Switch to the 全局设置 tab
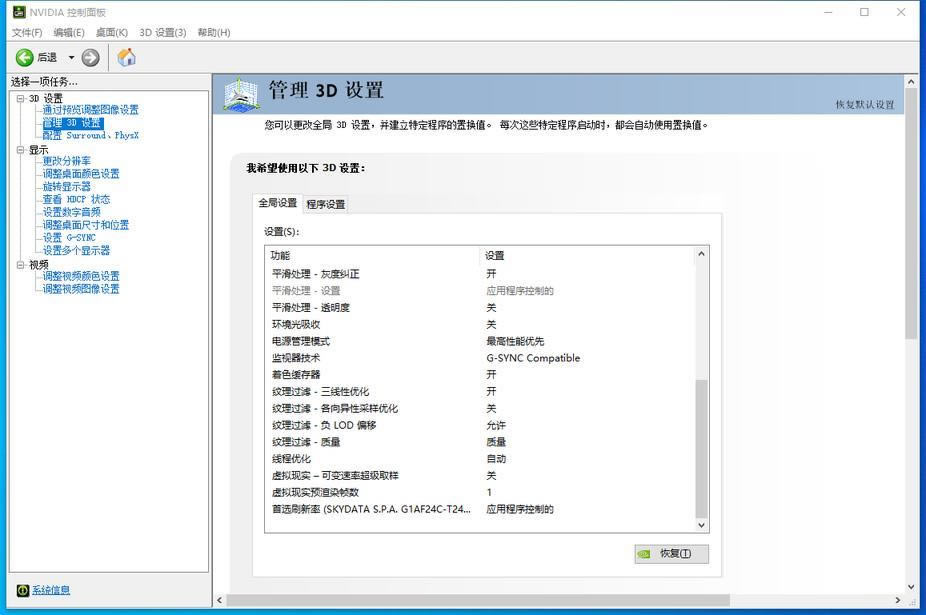Viewport: 926px width, 615px height. [278, 203]
